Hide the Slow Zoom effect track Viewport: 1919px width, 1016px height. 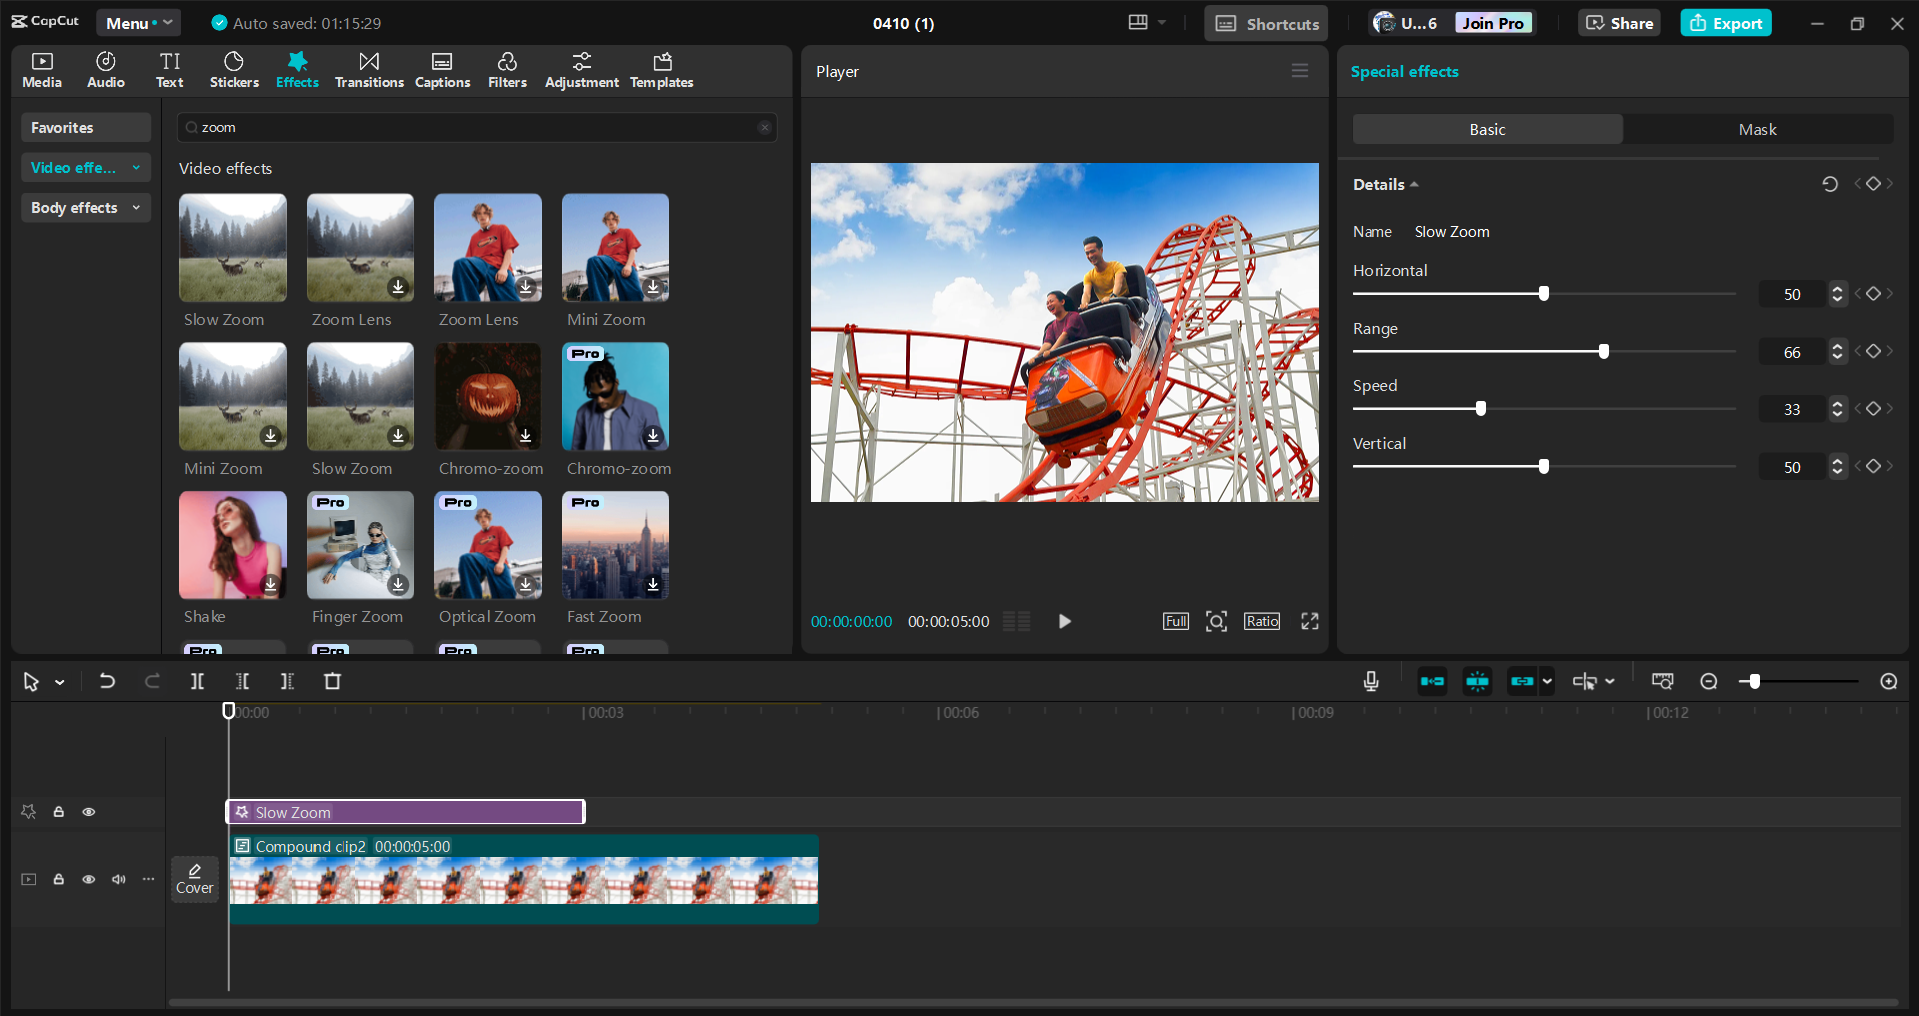[x=88, y=812]
